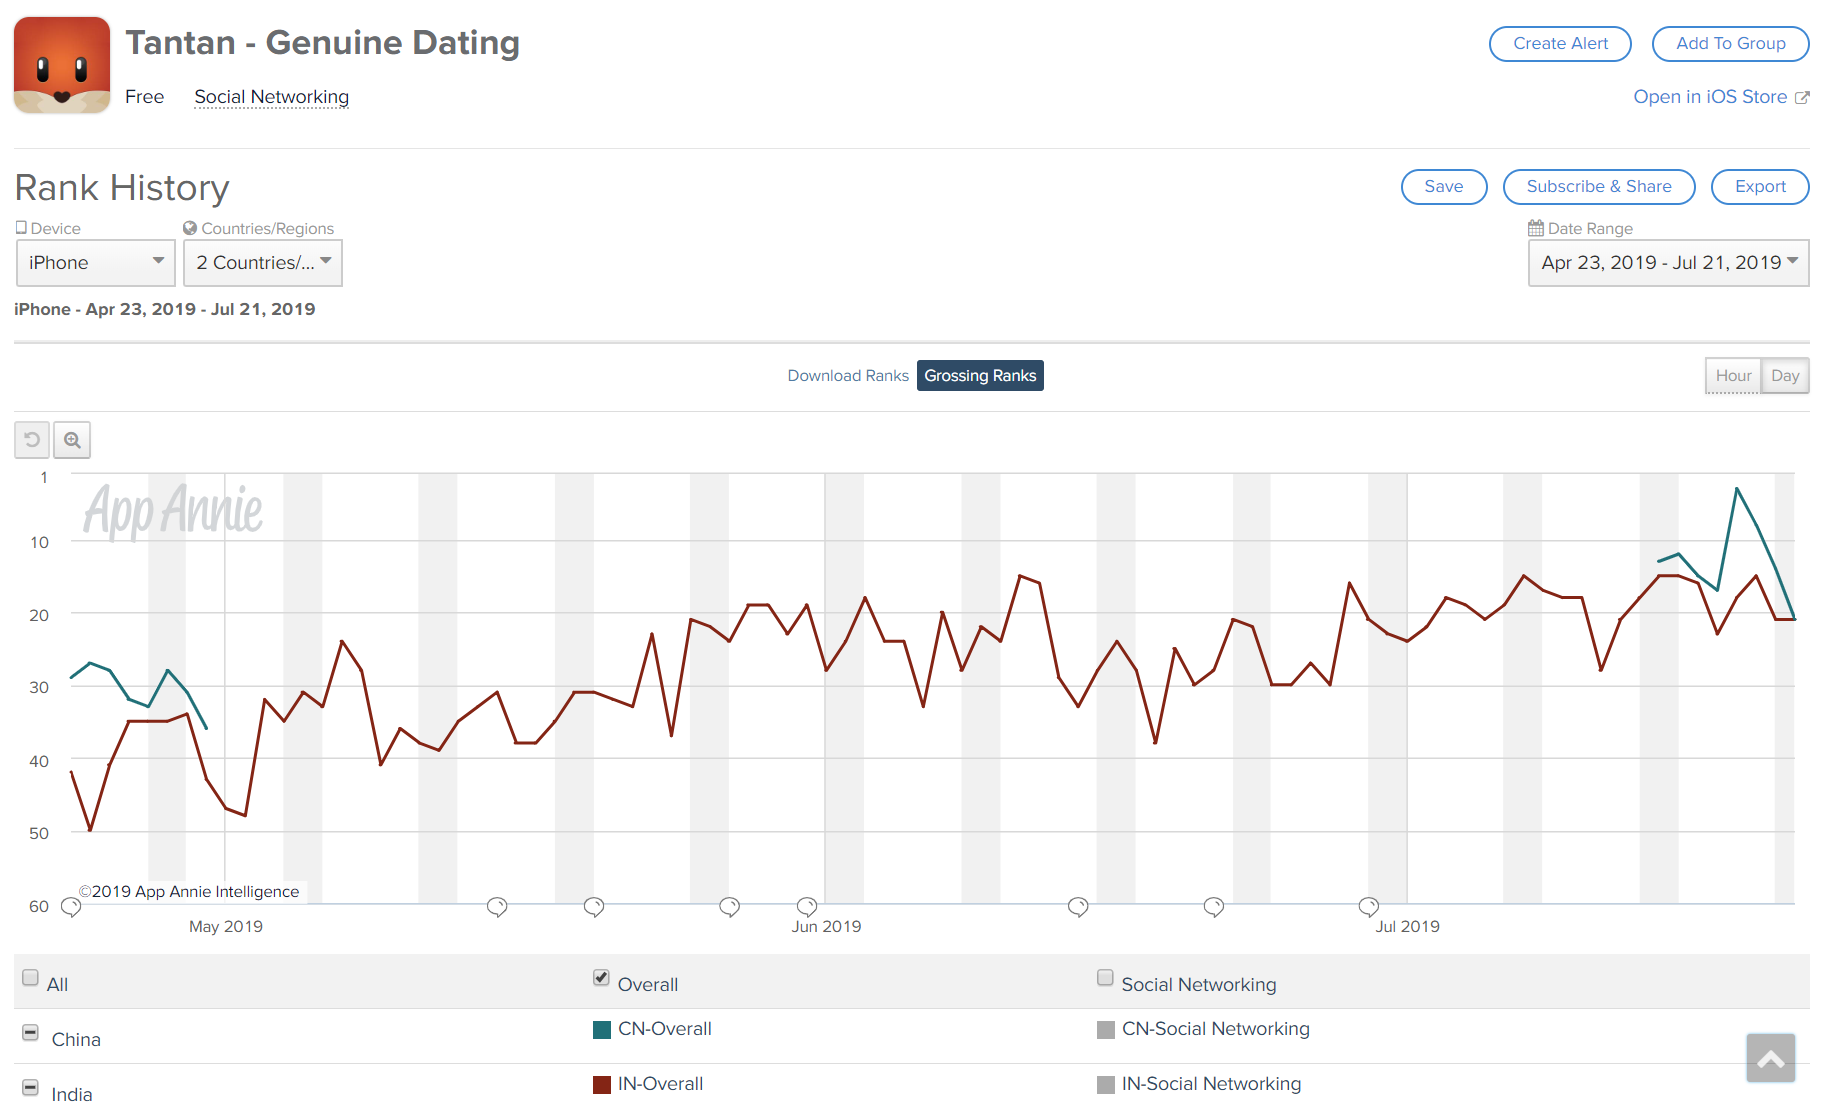Click the external link icon beside iOS Store

tap(1802, 98)
